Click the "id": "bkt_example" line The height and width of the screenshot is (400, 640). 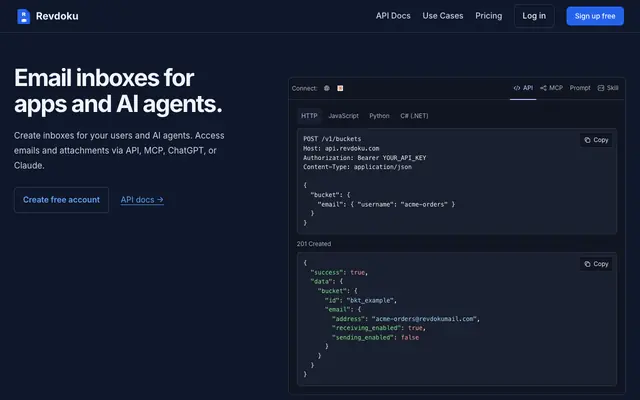click(x=361, y=300)
